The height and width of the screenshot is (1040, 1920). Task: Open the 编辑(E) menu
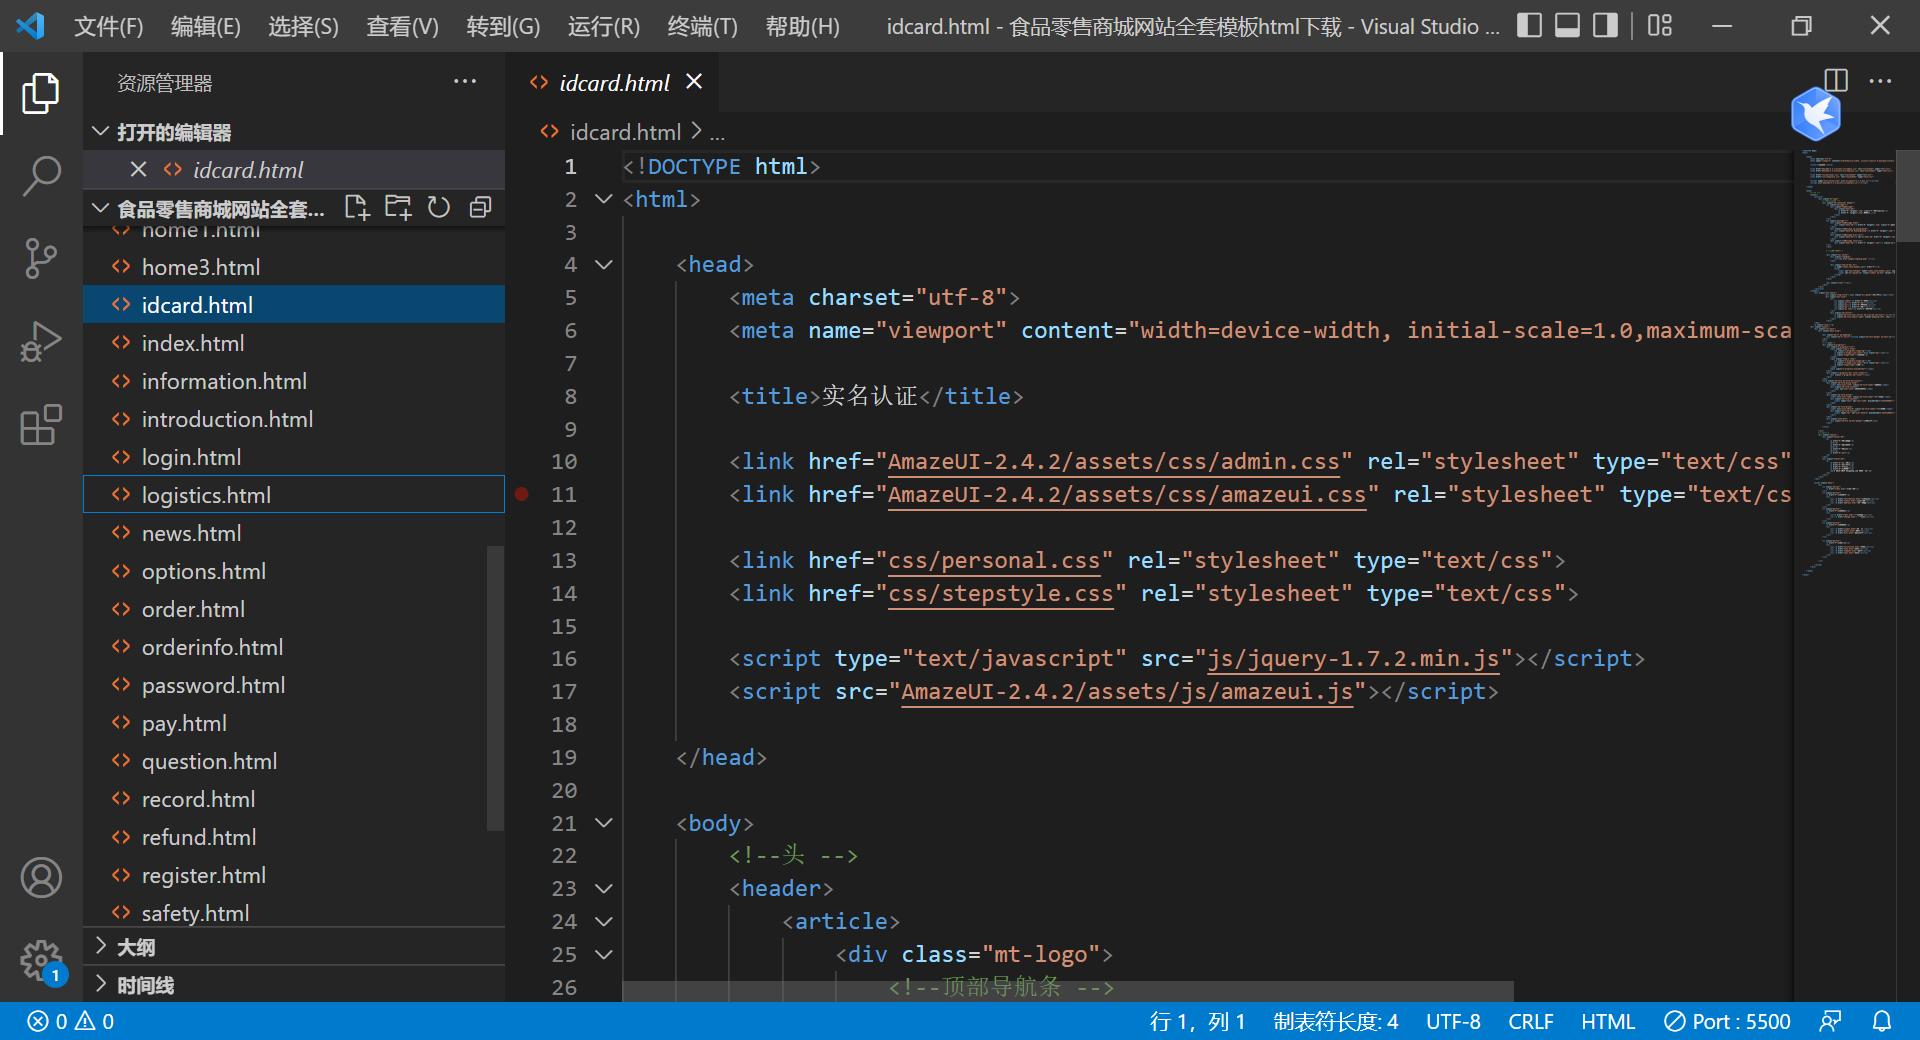tap(205, 26)
